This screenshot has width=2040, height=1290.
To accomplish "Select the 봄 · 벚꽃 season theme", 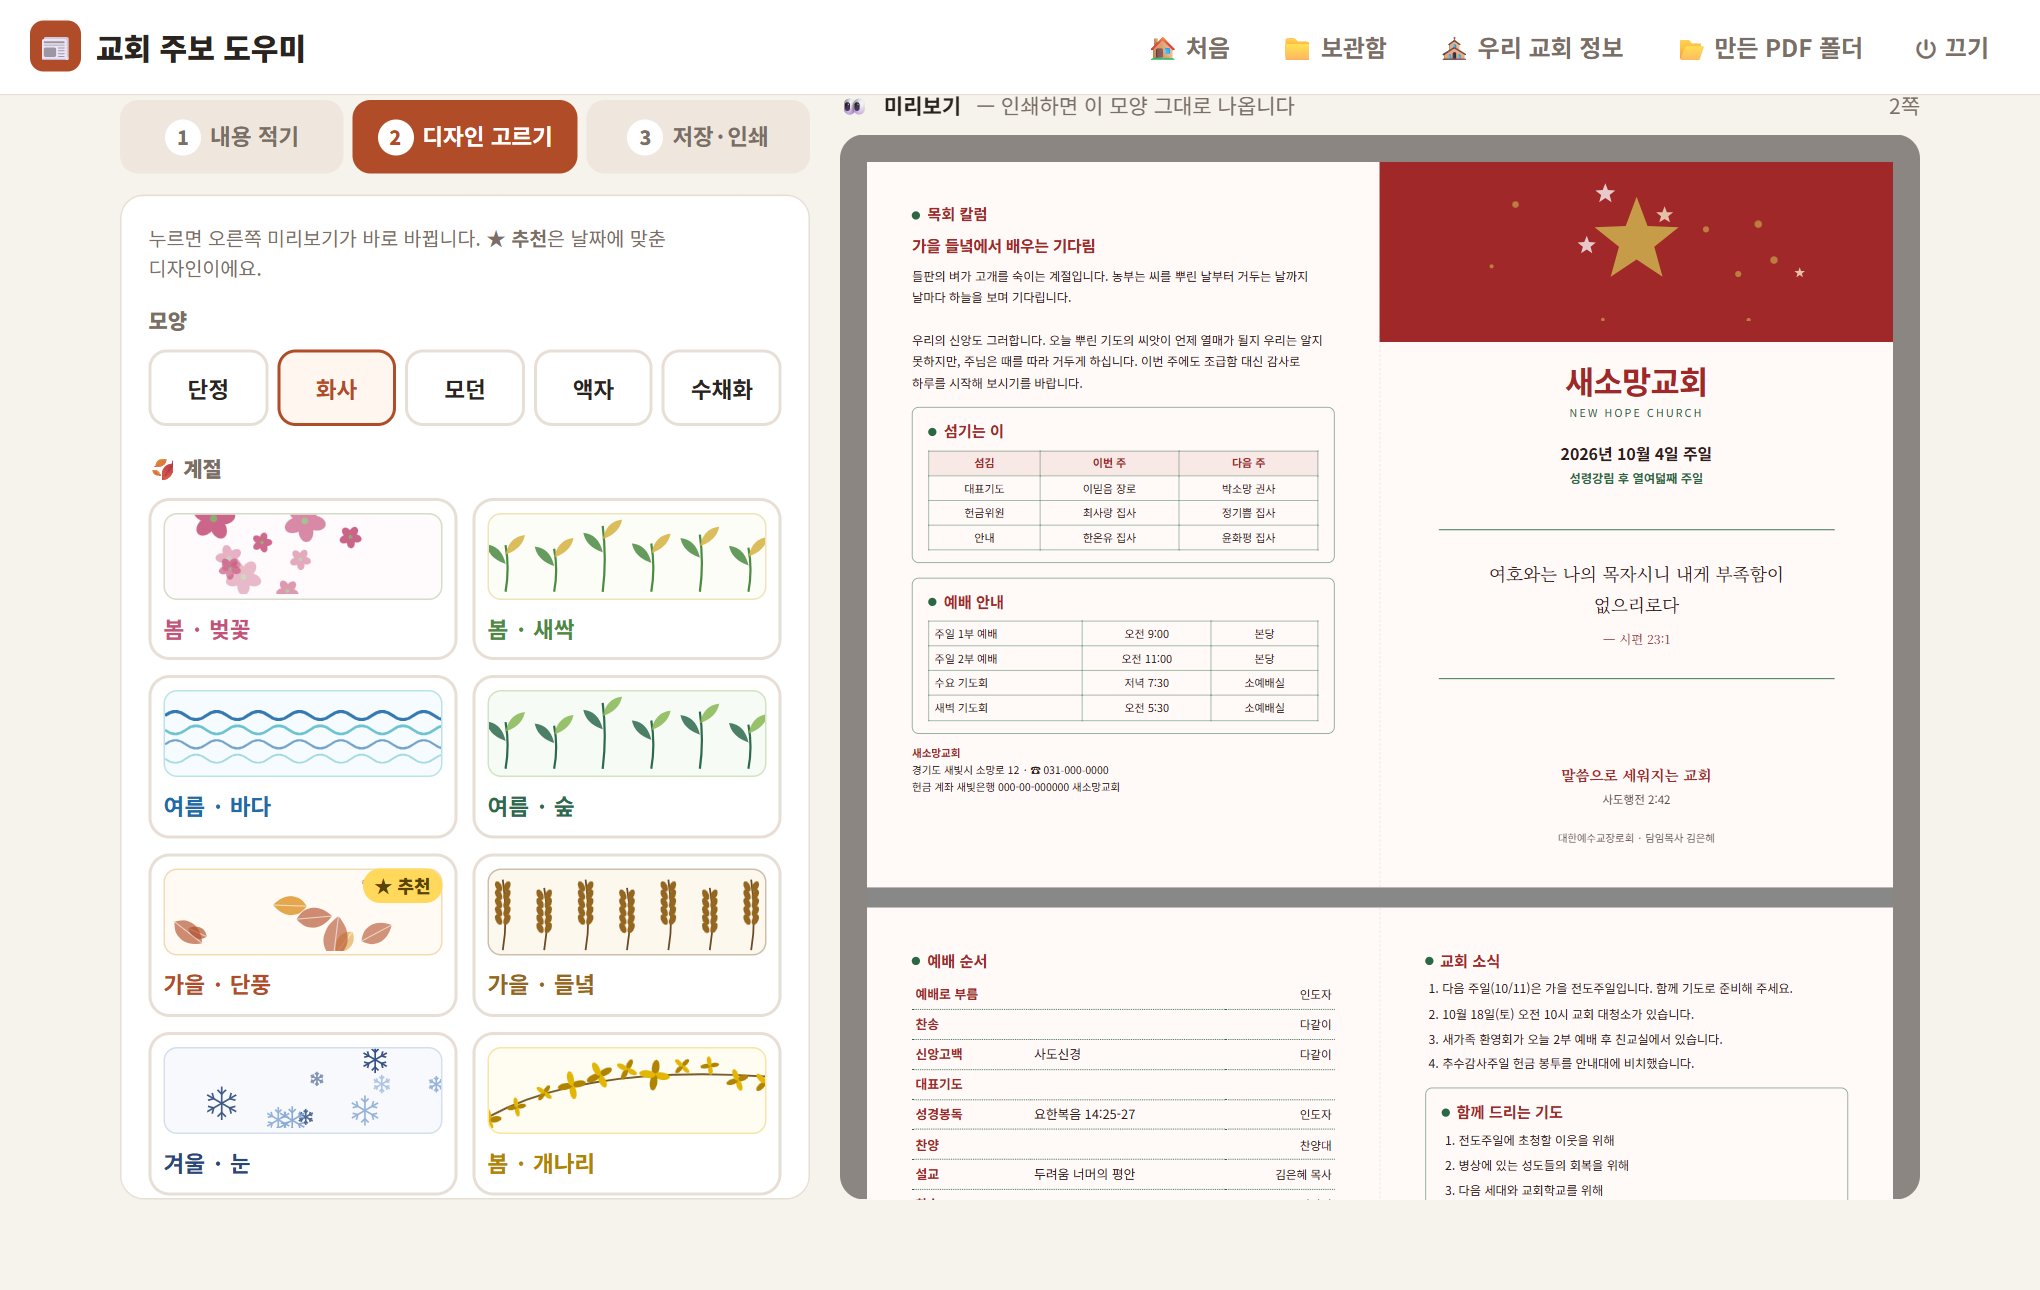I will (303, 579).
